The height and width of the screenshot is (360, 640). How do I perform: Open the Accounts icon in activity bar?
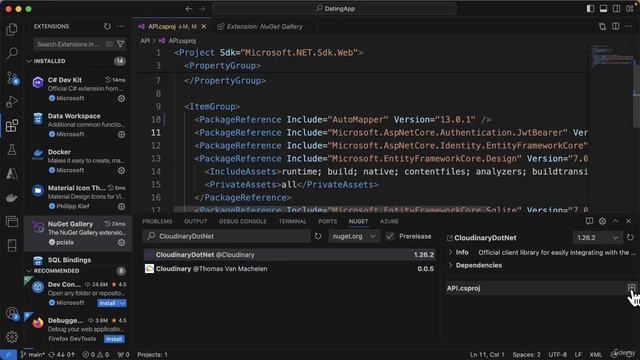tap(12, 313)
